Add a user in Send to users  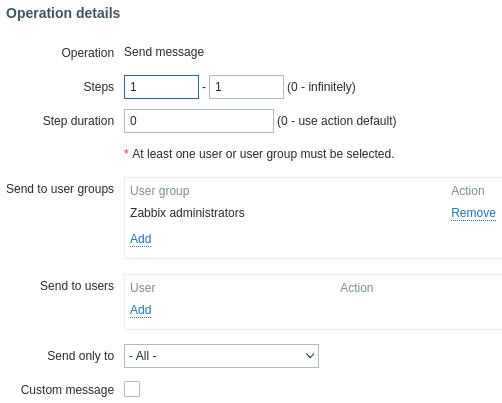point(141,310)
